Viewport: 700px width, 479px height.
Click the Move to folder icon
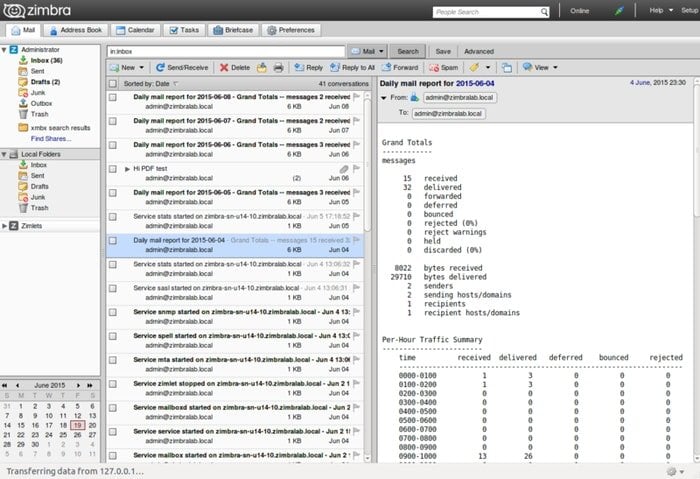[262, 67]
